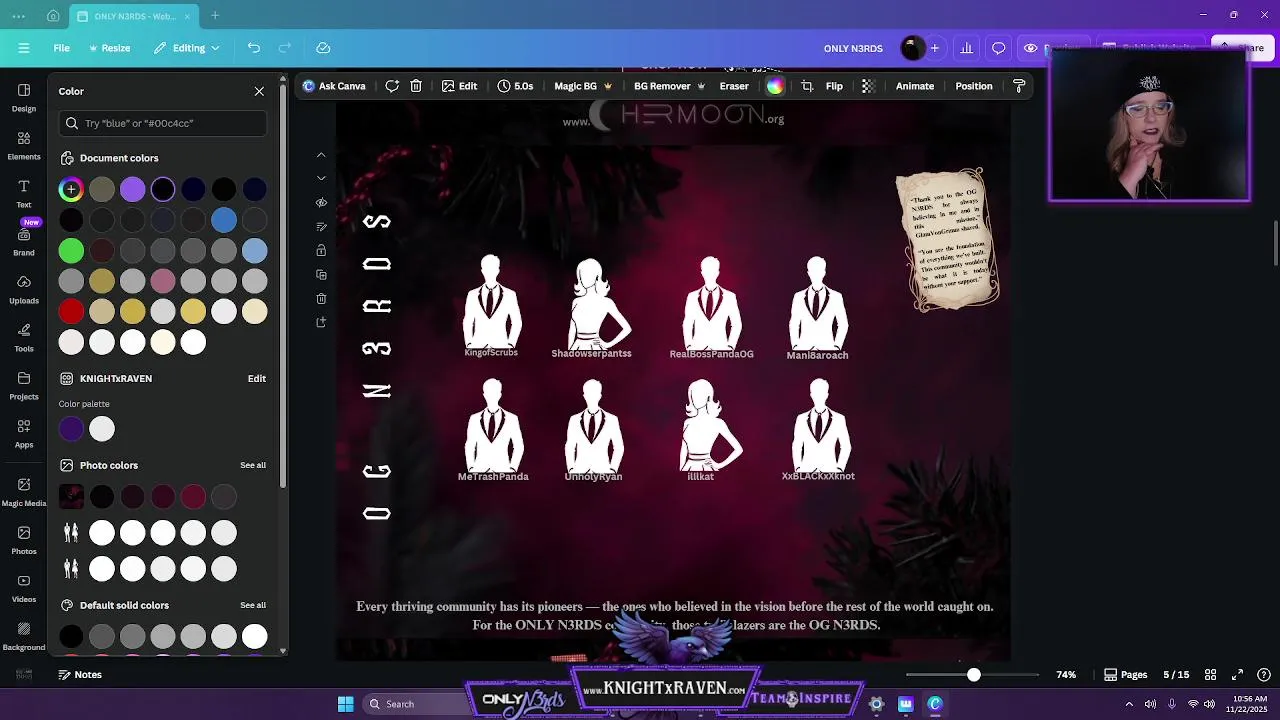Viewport: 1280px width, 720px height.
Task: Select the purple document color swatch
Action: pyautogui.click(x=132, y=189)
